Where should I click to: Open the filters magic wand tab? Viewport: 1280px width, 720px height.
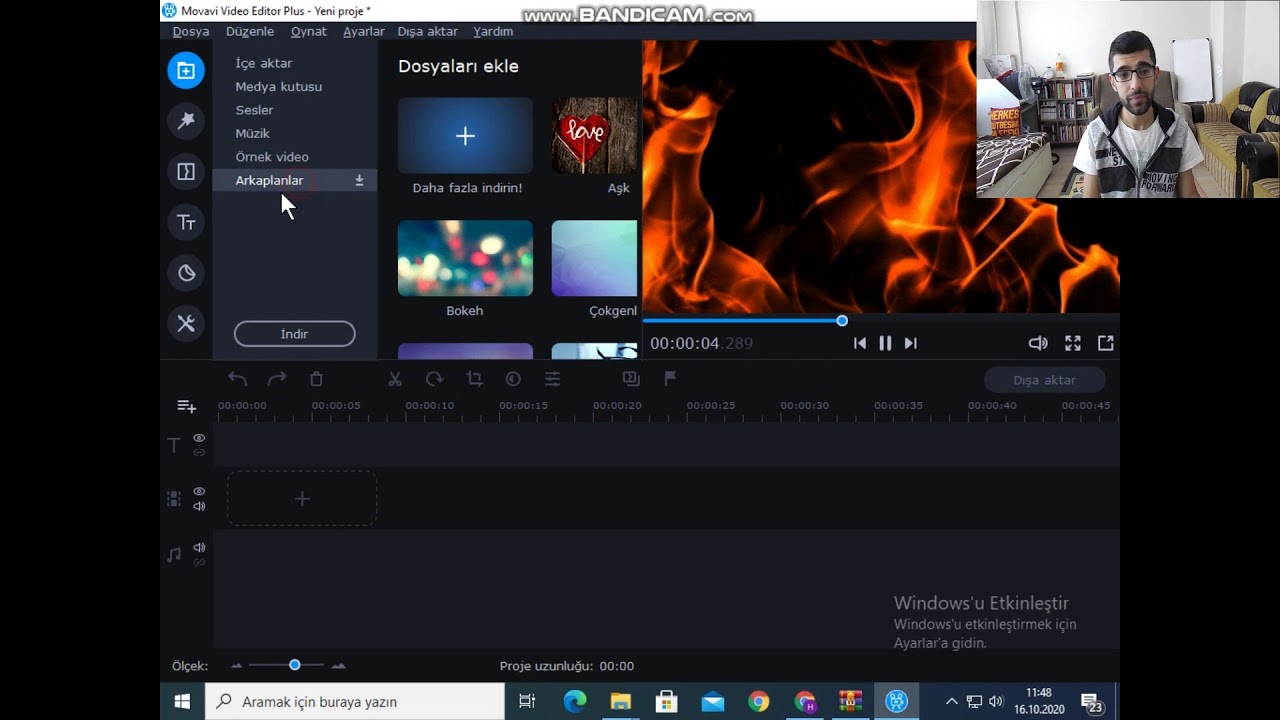(186, 121)
